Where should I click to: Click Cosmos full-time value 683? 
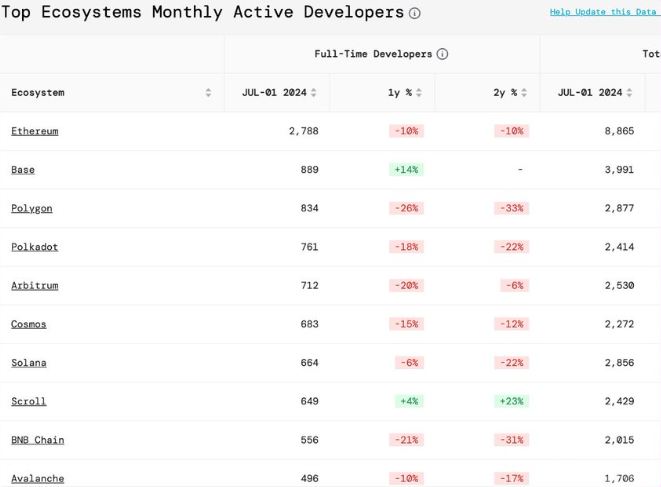[309, 324]
